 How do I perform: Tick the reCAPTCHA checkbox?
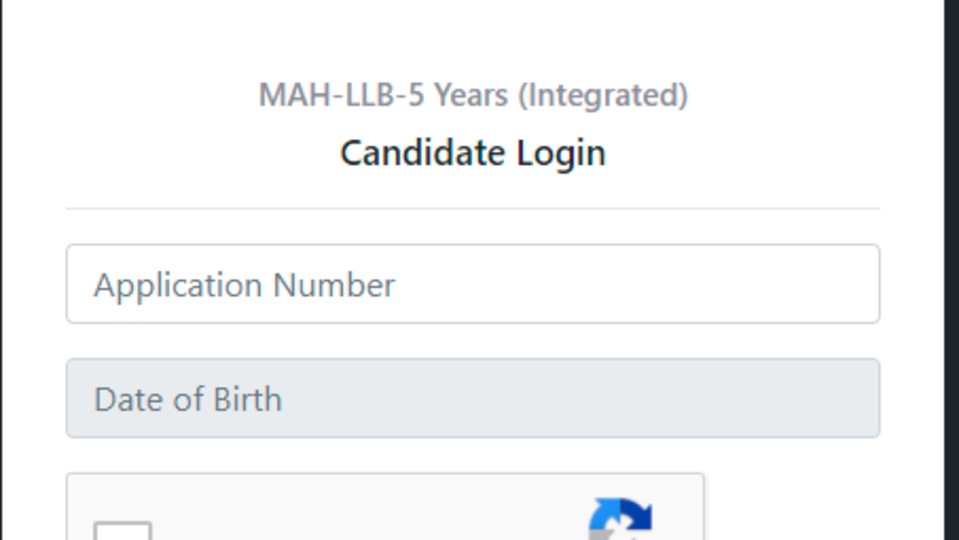pos(122,531)
